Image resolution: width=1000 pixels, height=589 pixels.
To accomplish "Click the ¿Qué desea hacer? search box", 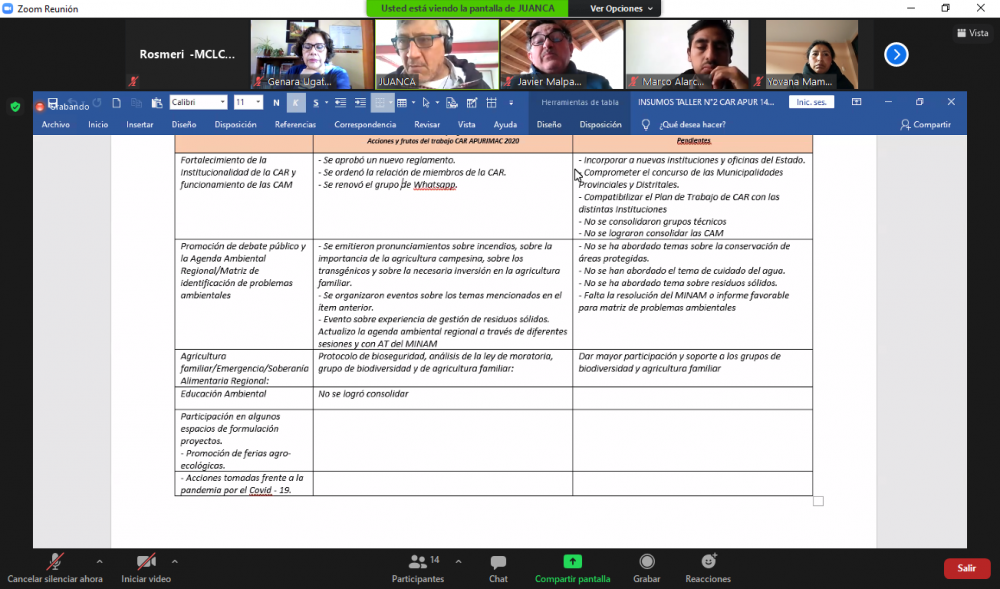I will 692,125.
